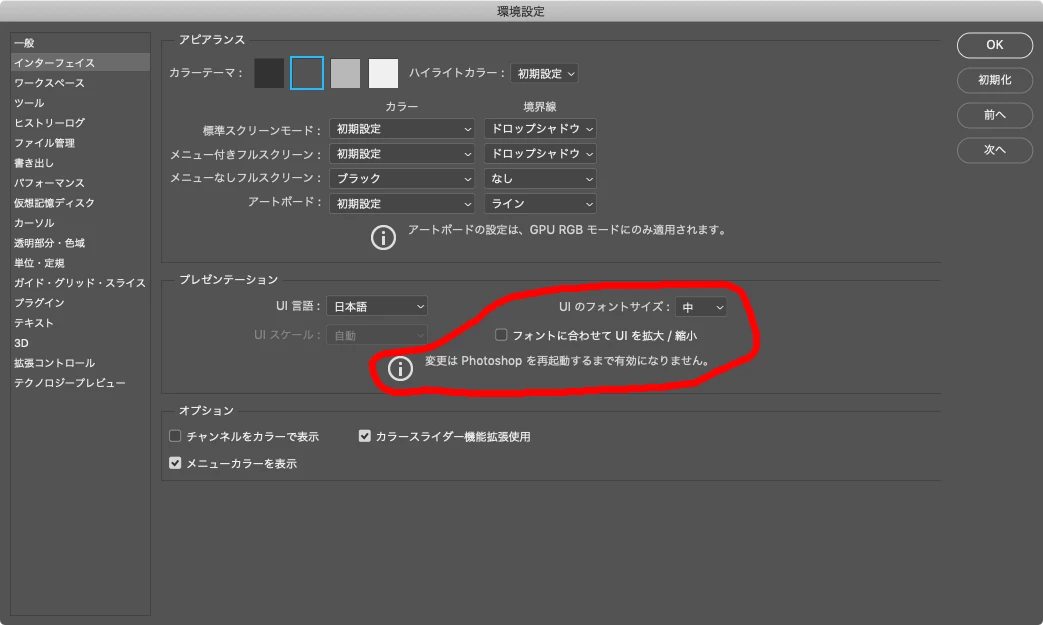Click the 次へ next button
Viewport: 1043px width, 625px height.
(x=994, y=150)
